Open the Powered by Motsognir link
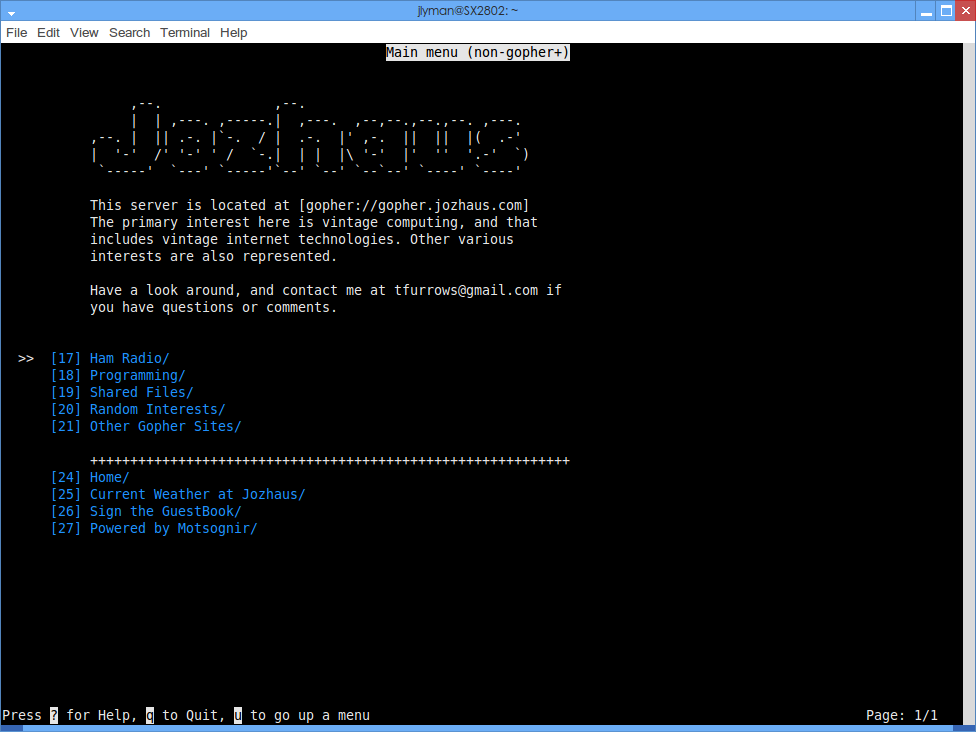 (x=173, y=528)
